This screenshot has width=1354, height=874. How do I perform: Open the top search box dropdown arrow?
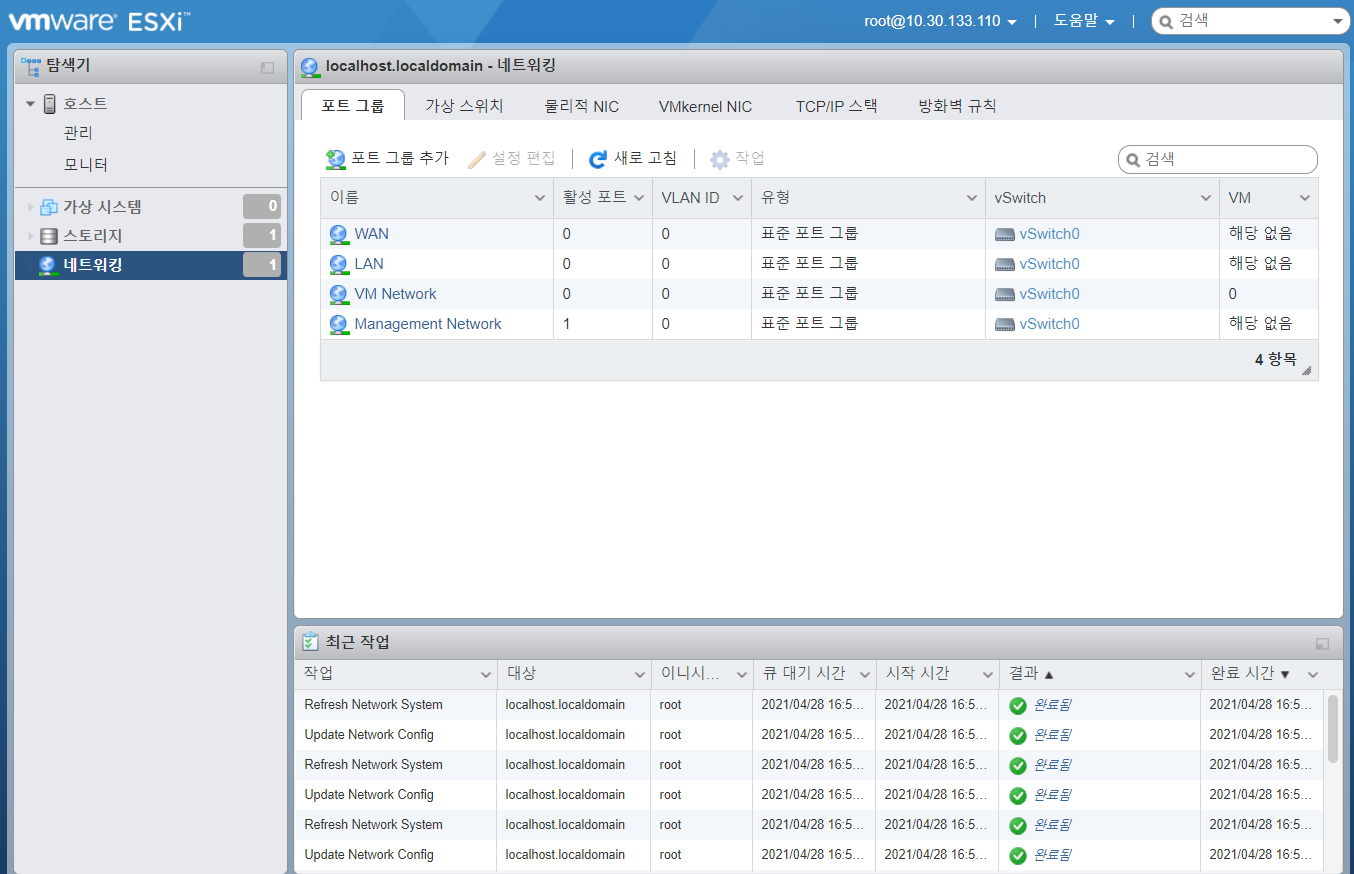click(1339, 22)
